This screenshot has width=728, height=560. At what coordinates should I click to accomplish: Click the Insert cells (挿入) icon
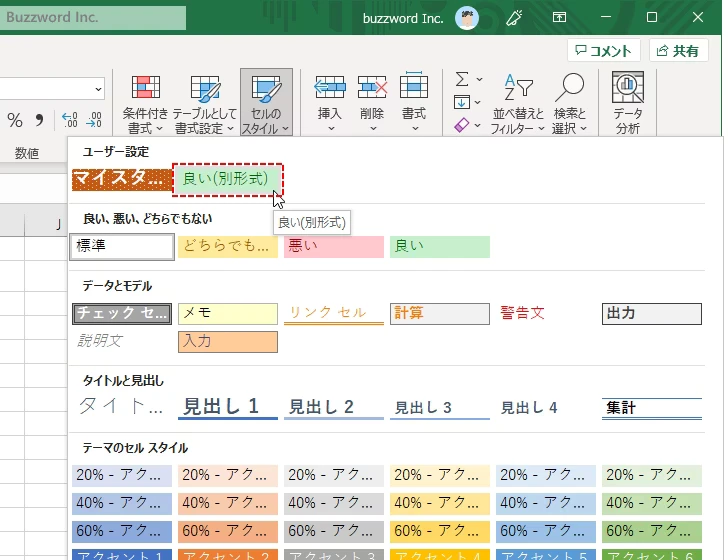pyautogui.click(x=330, y=88)
